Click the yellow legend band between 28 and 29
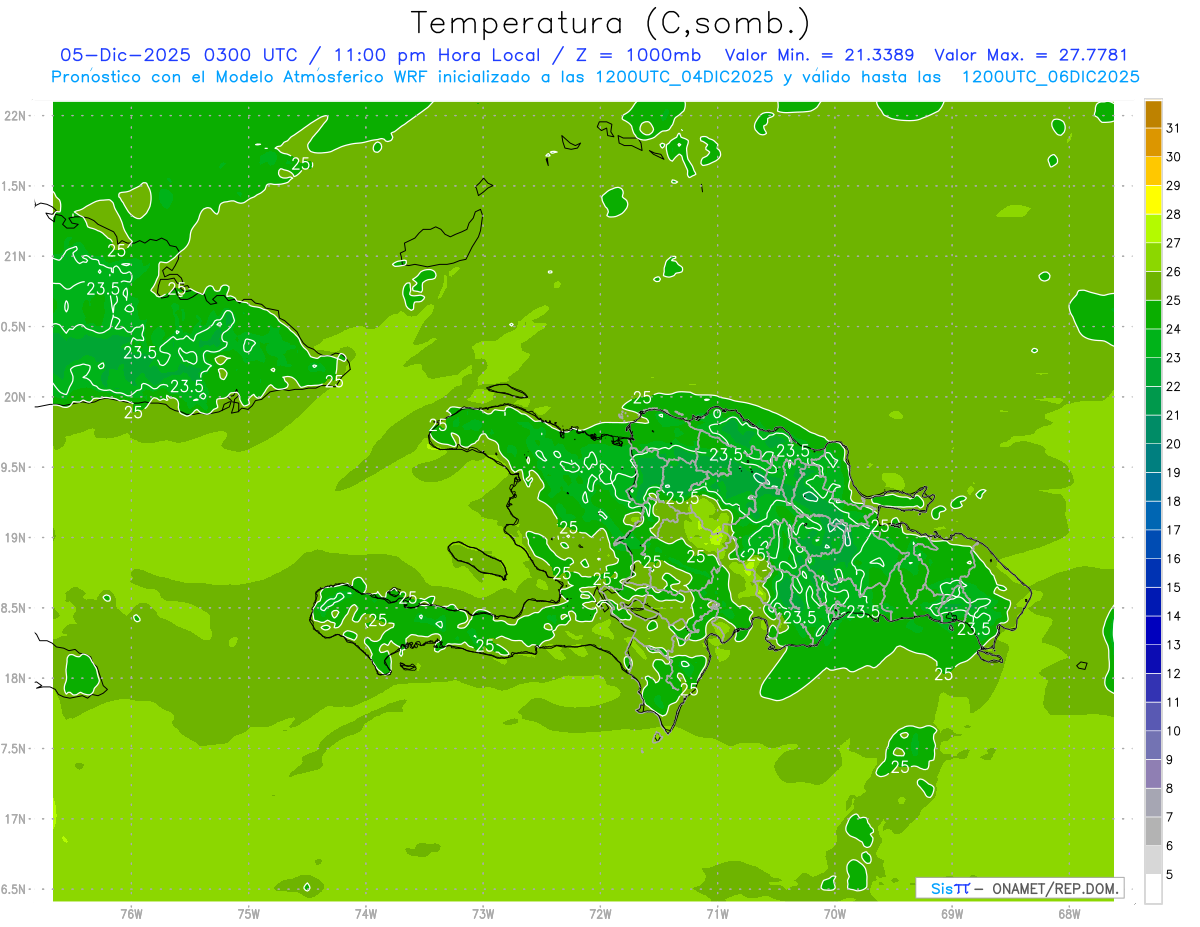1200x927 pixels. [1153, 200]
